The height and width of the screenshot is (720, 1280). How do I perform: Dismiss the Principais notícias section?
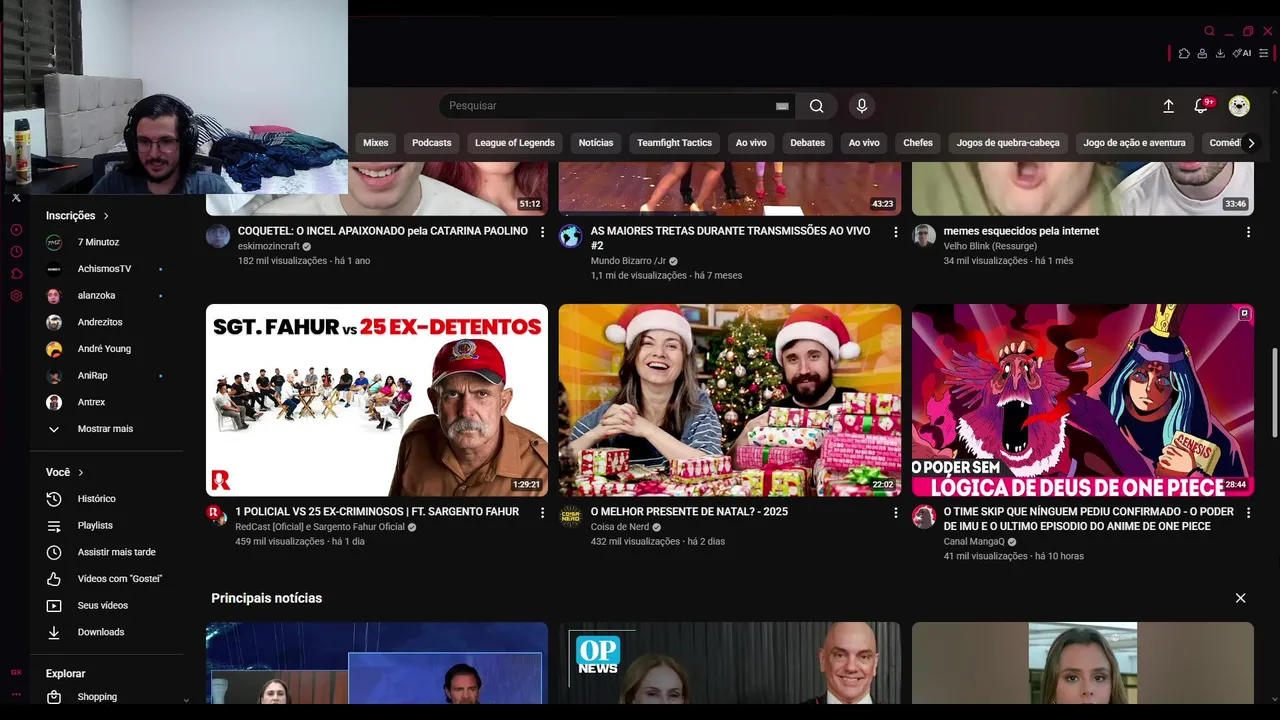point(1240,598)
